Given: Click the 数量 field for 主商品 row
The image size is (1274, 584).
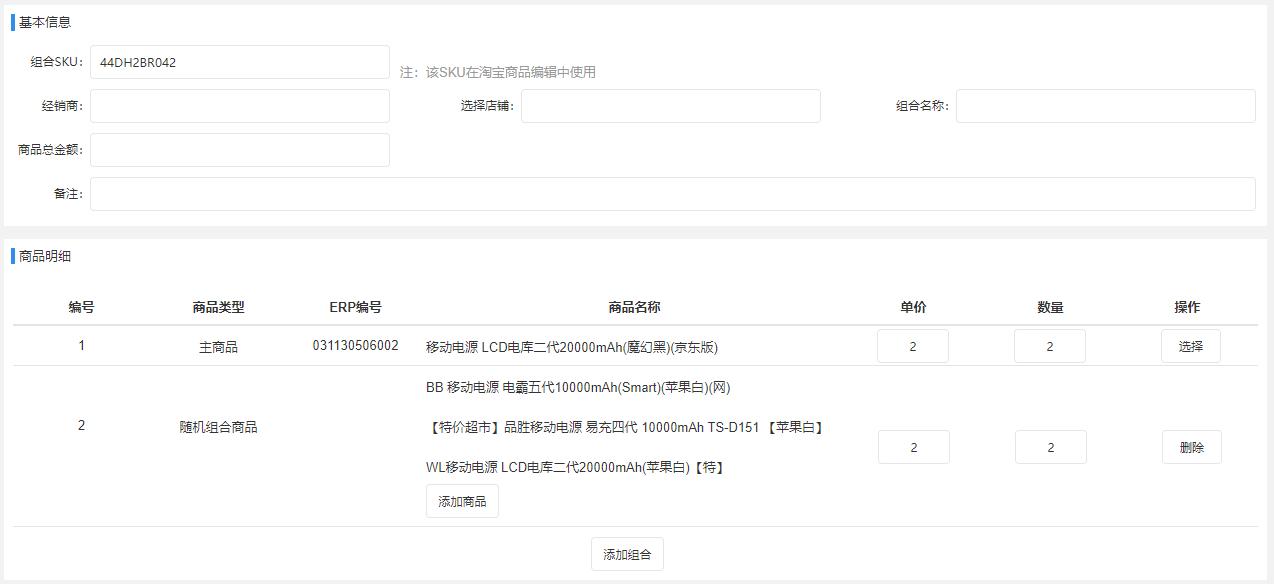Looking at the screenshot, I should (x=1049, y=346).
